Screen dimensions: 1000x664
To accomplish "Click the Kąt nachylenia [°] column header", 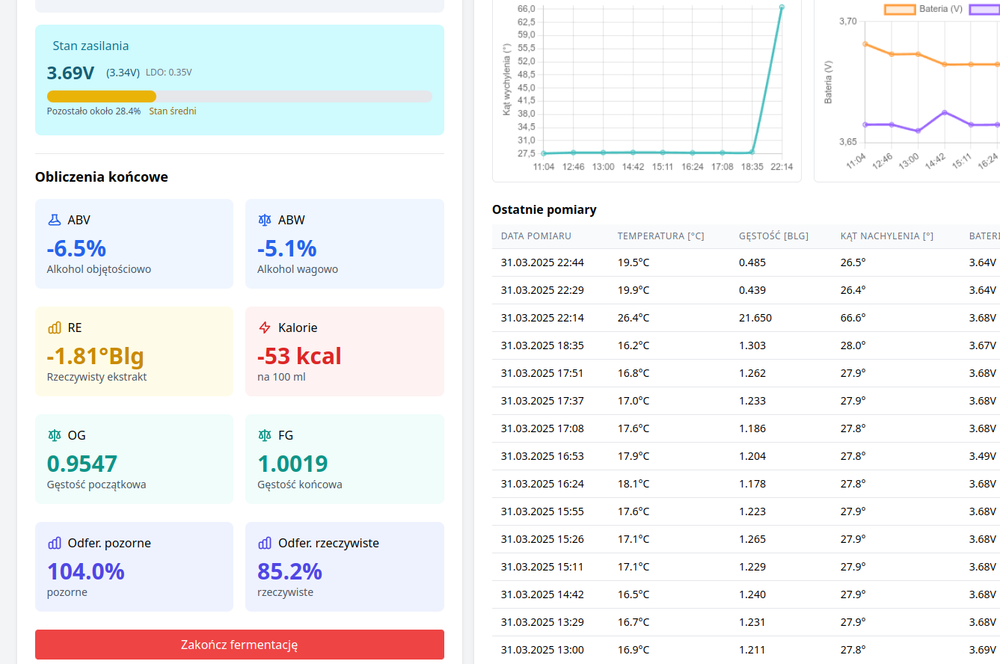I will (886, 236).
